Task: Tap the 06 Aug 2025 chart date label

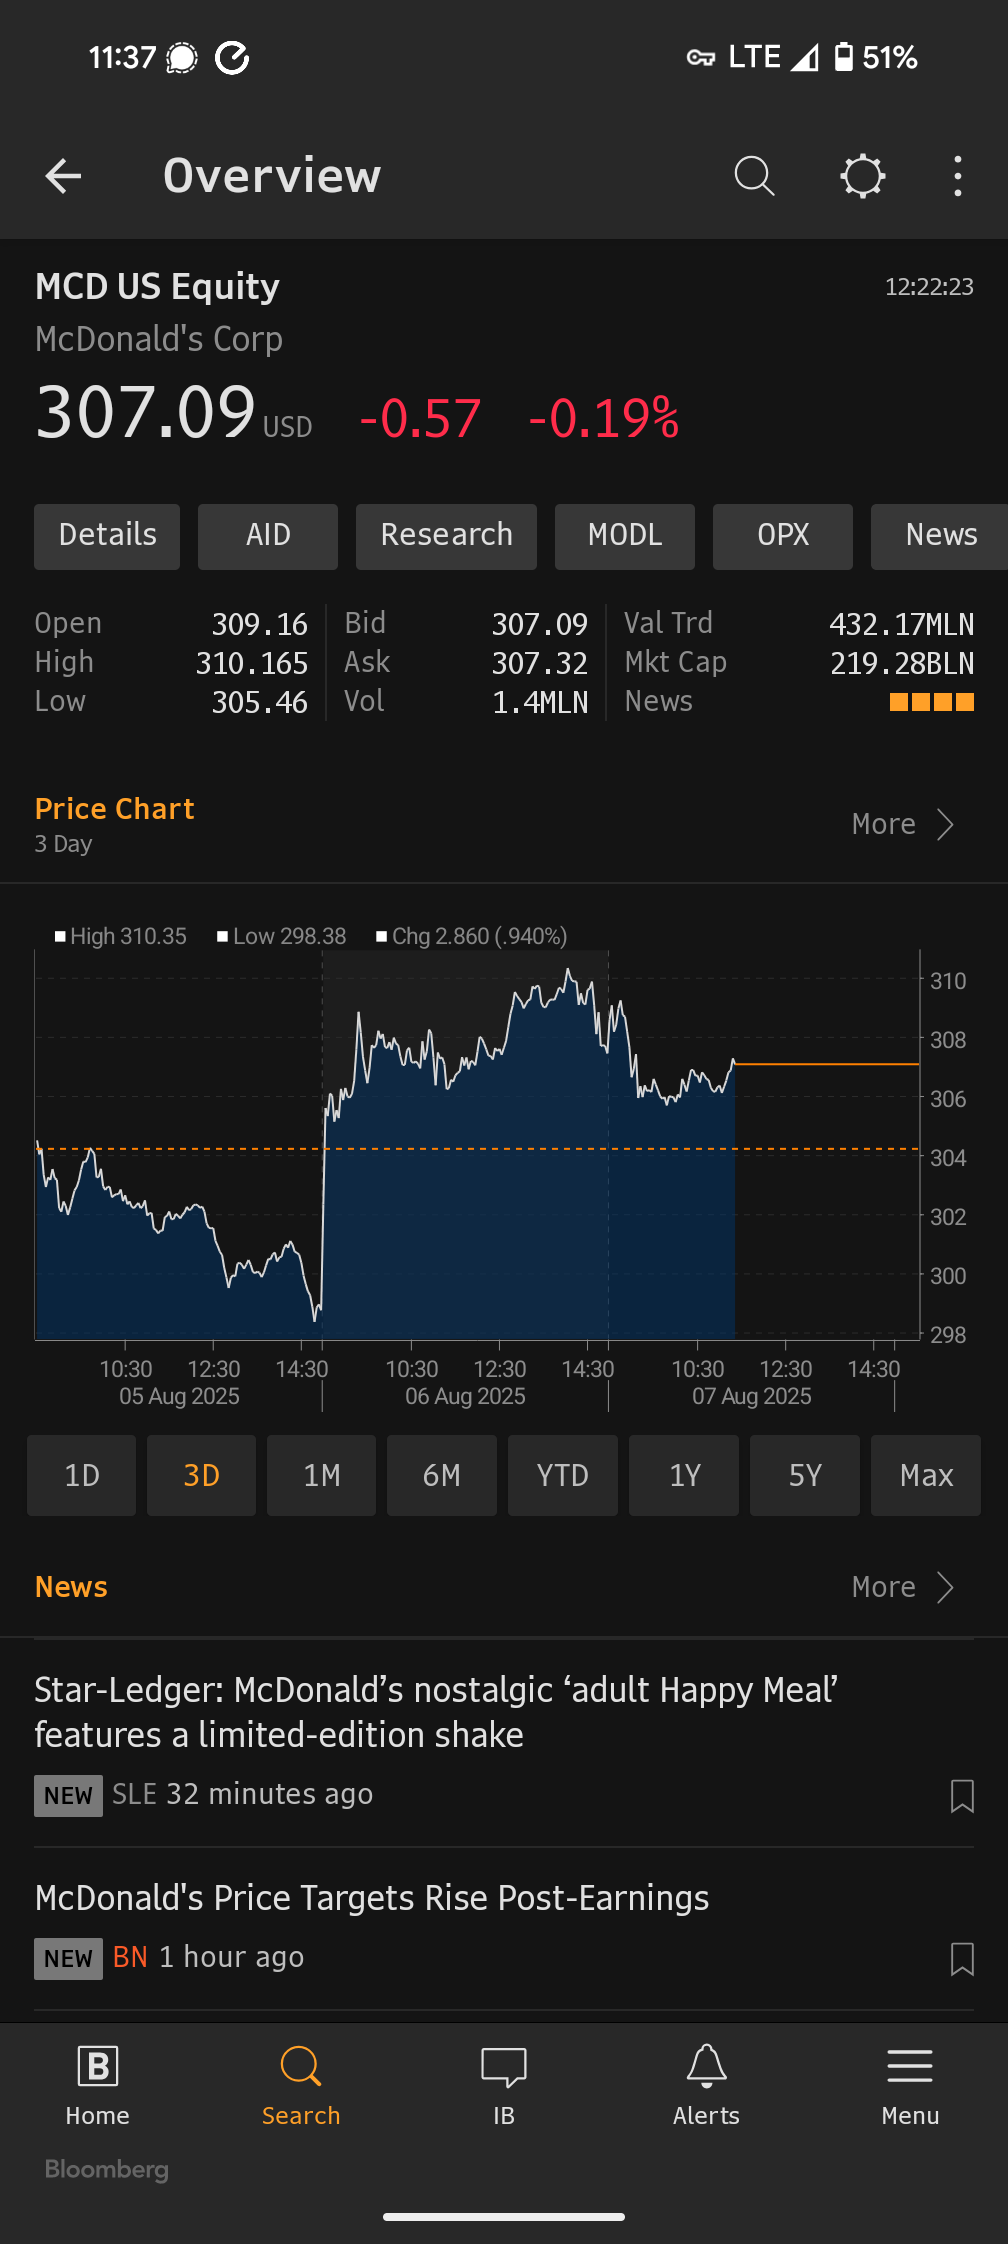Action: click(465, 1396)
